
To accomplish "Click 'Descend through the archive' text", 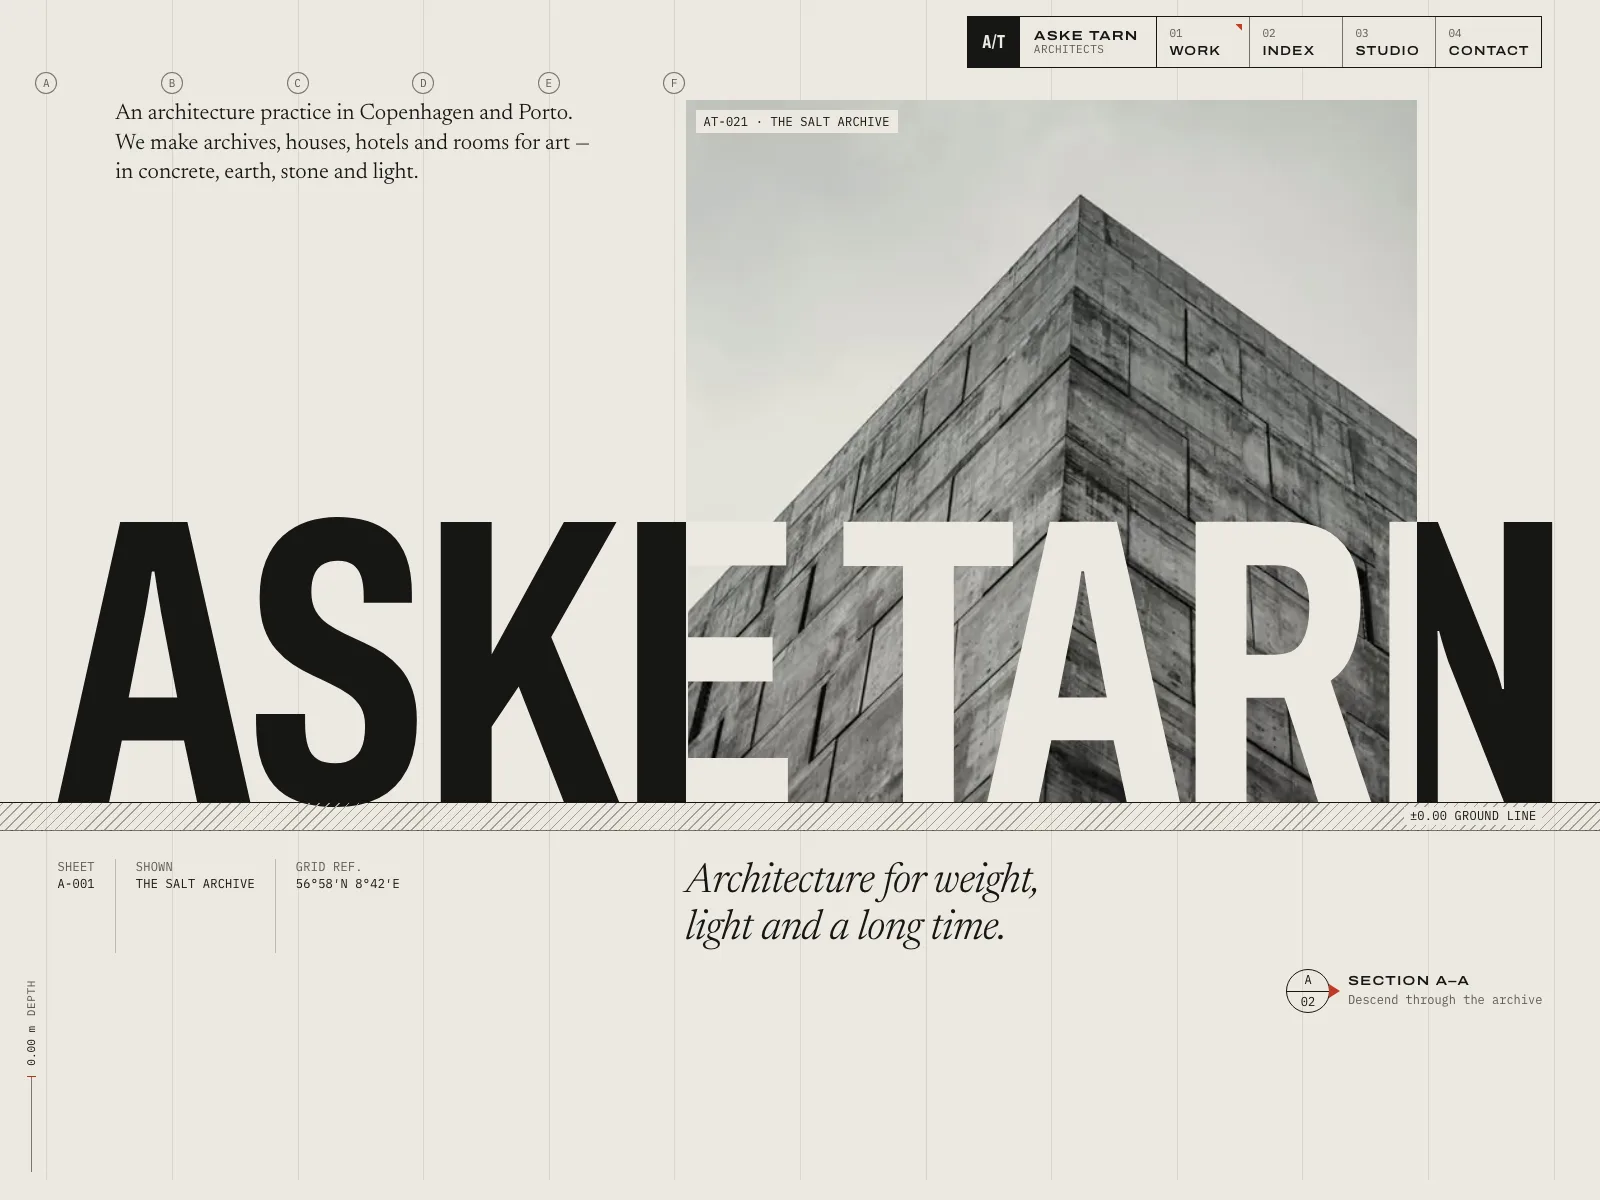I will point(1445,1000).
